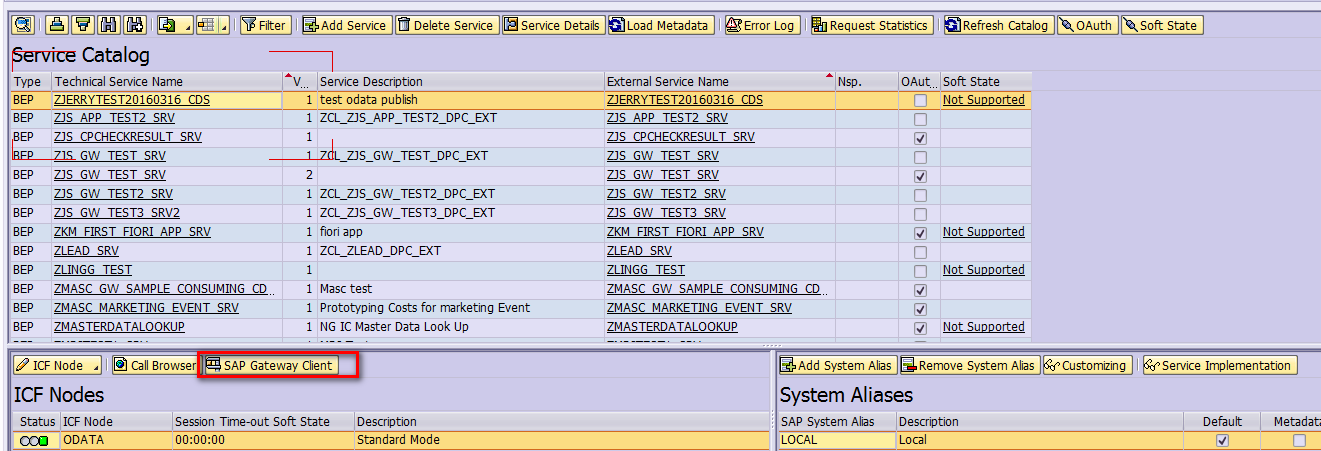Open Service Implementation
The image size is (1321, 451).
(1218, 365)
